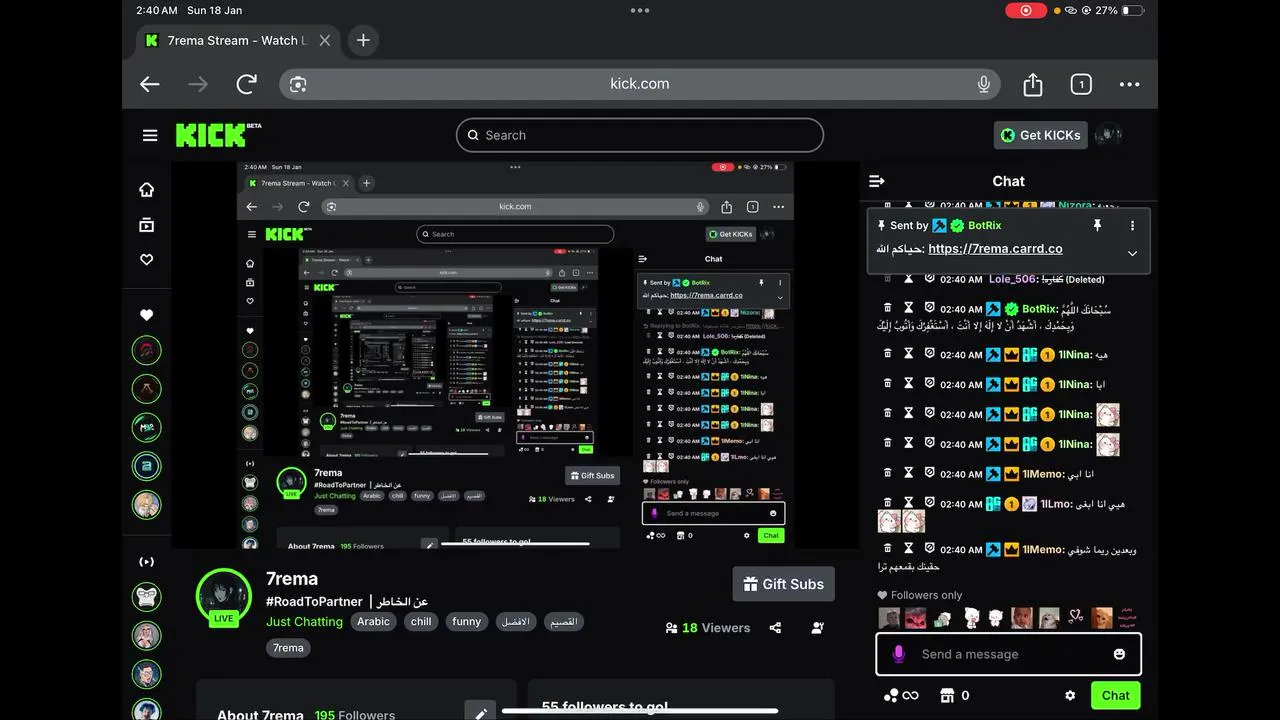Tap the three dots at top center

click(x=640, y=10)
